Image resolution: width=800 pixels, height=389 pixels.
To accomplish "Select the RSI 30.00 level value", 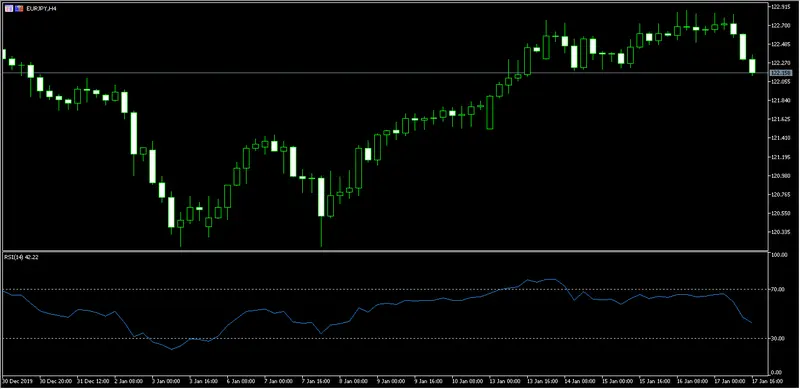I will coord(778,338).
